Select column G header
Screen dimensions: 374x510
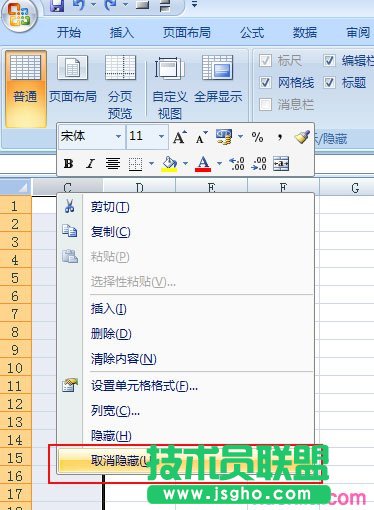click(347, 188)
